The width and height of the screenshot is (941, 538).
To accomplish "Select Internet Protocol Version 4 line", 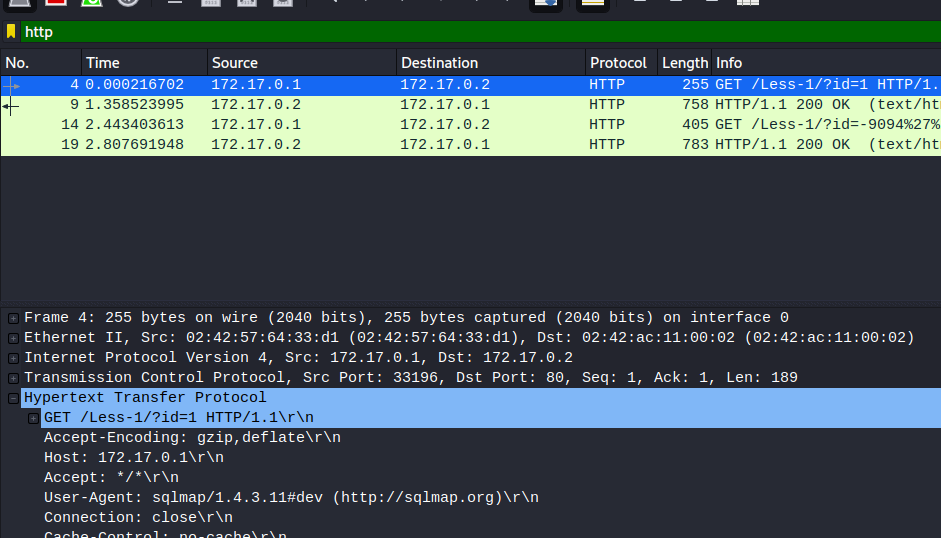I will [298, 358].
